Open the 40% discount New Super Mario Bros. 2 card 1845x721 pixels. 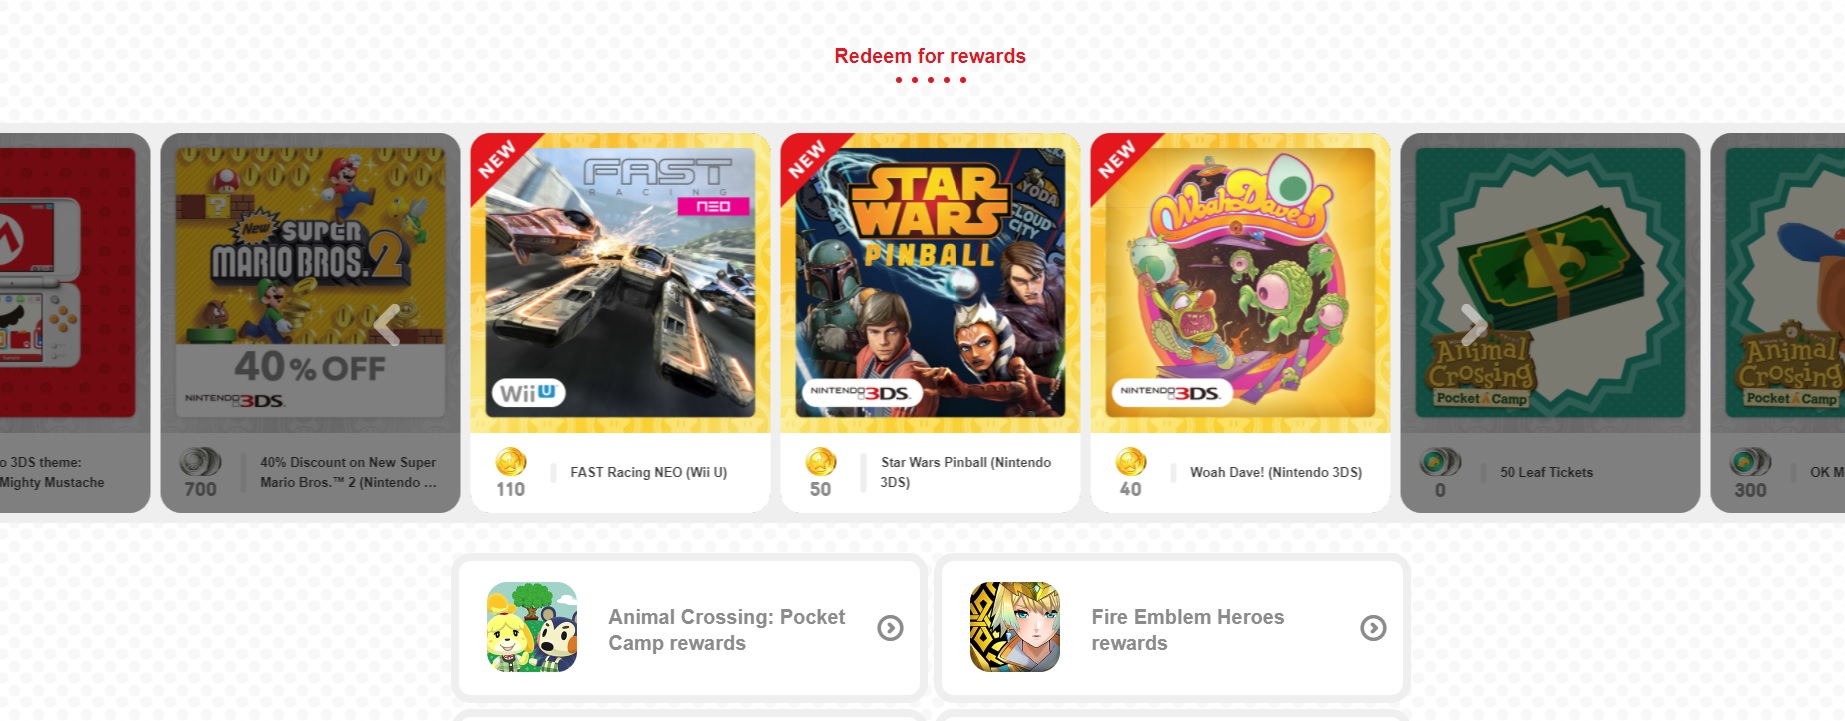tap(310, 323)
